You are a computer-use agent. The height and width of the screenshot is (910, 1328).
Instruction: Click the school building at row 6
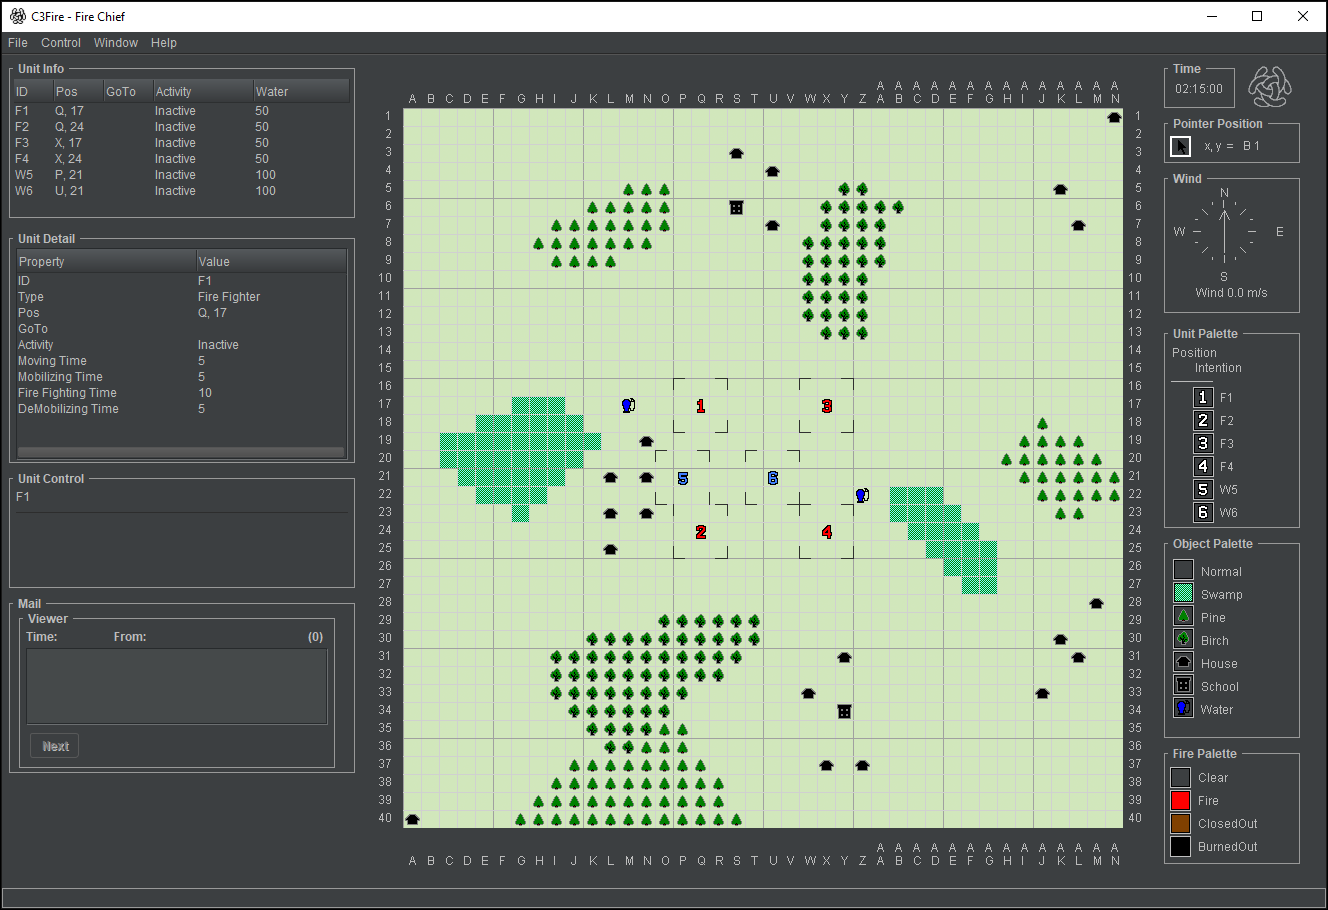click(737, 208)
